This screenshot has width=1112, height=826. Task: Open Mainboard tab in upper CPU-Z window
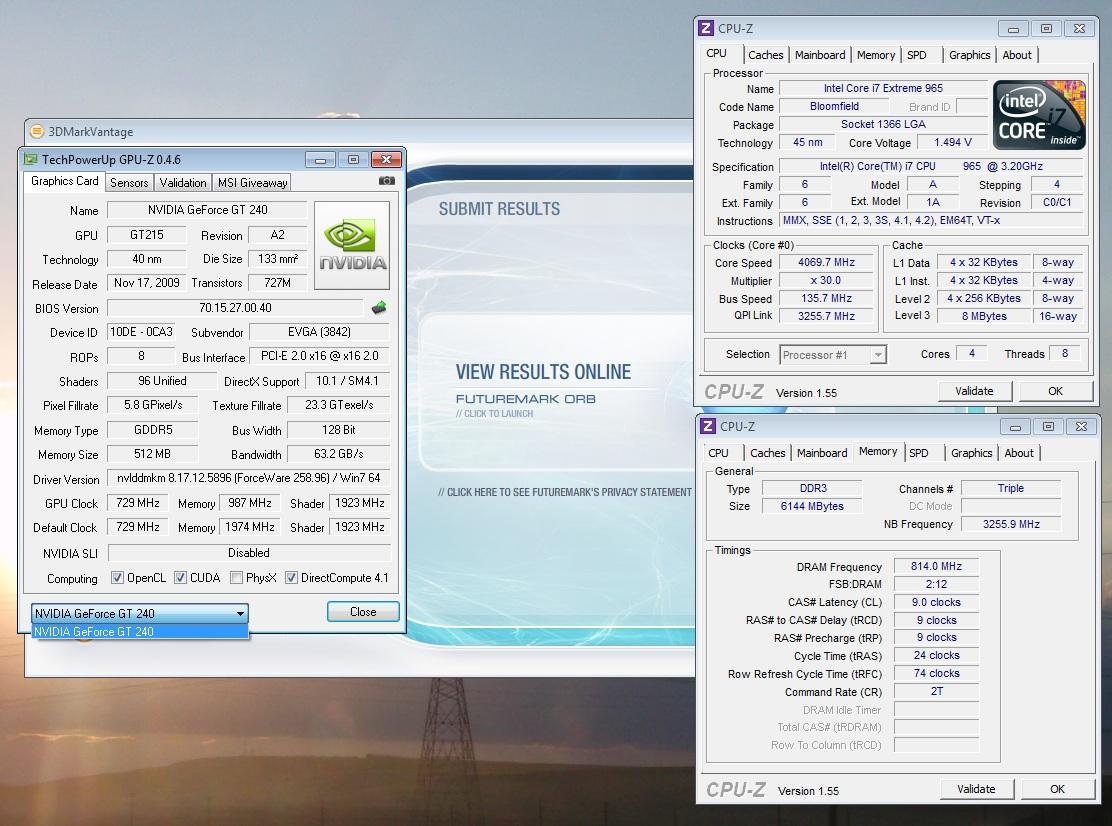(820, 55)
